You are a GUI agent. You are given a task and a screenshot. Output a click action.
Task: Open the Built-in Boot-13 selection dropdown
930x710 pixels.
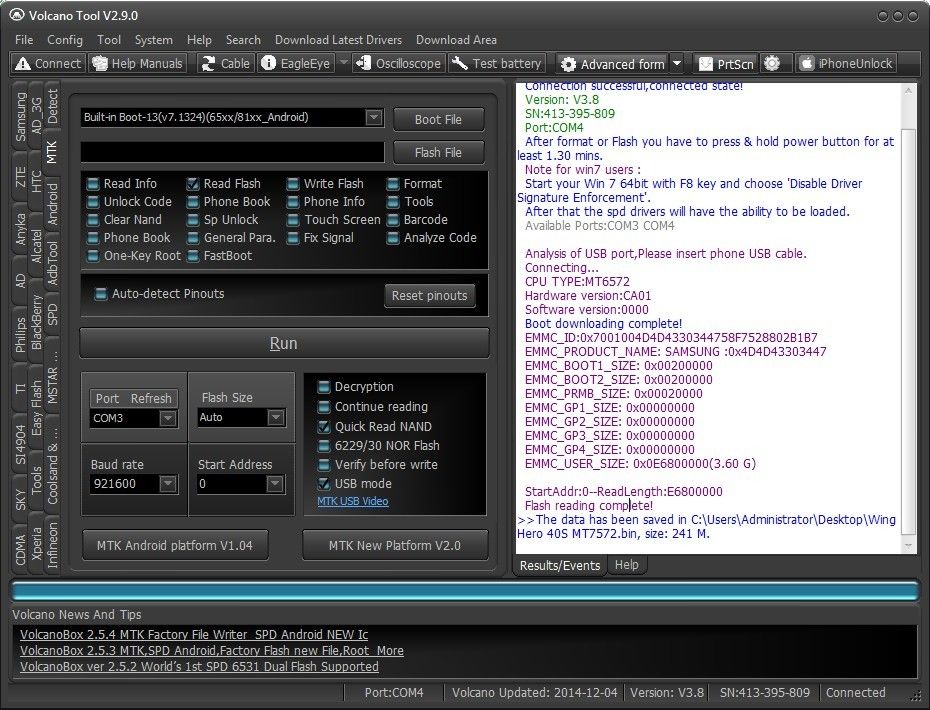click(373, 118)
